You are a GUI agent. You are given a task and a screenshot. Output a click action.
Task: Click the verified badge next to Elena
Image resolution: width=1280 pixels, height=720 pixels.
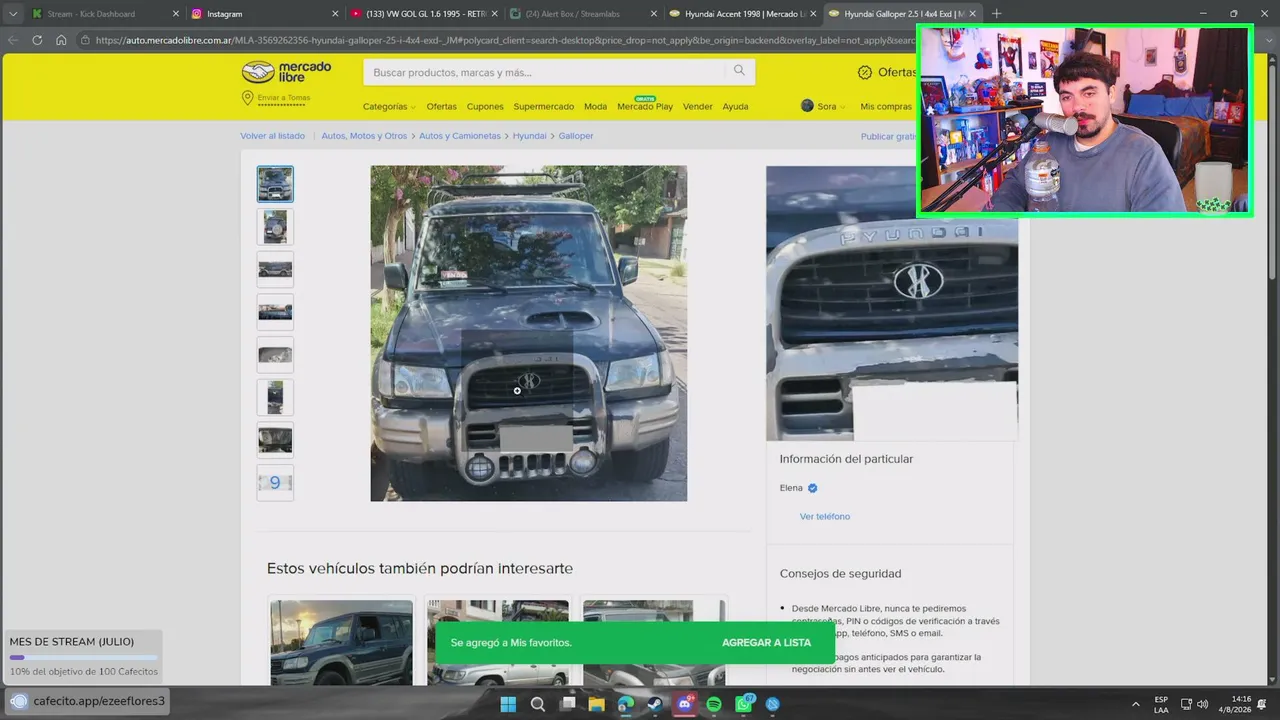(813, 488)
